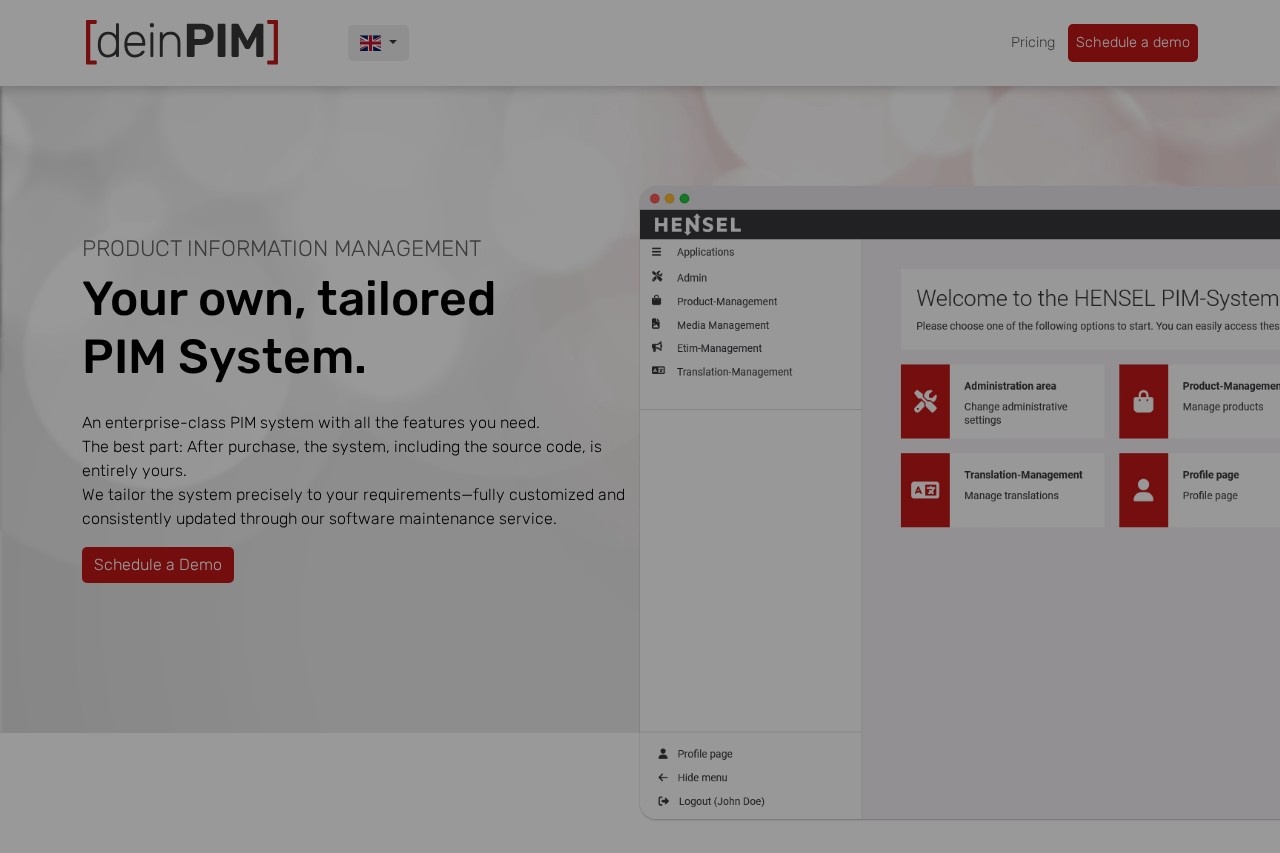Select Media Management menu entry
The width and height of the screenshot is (1280, 853).
click(722, 325)
